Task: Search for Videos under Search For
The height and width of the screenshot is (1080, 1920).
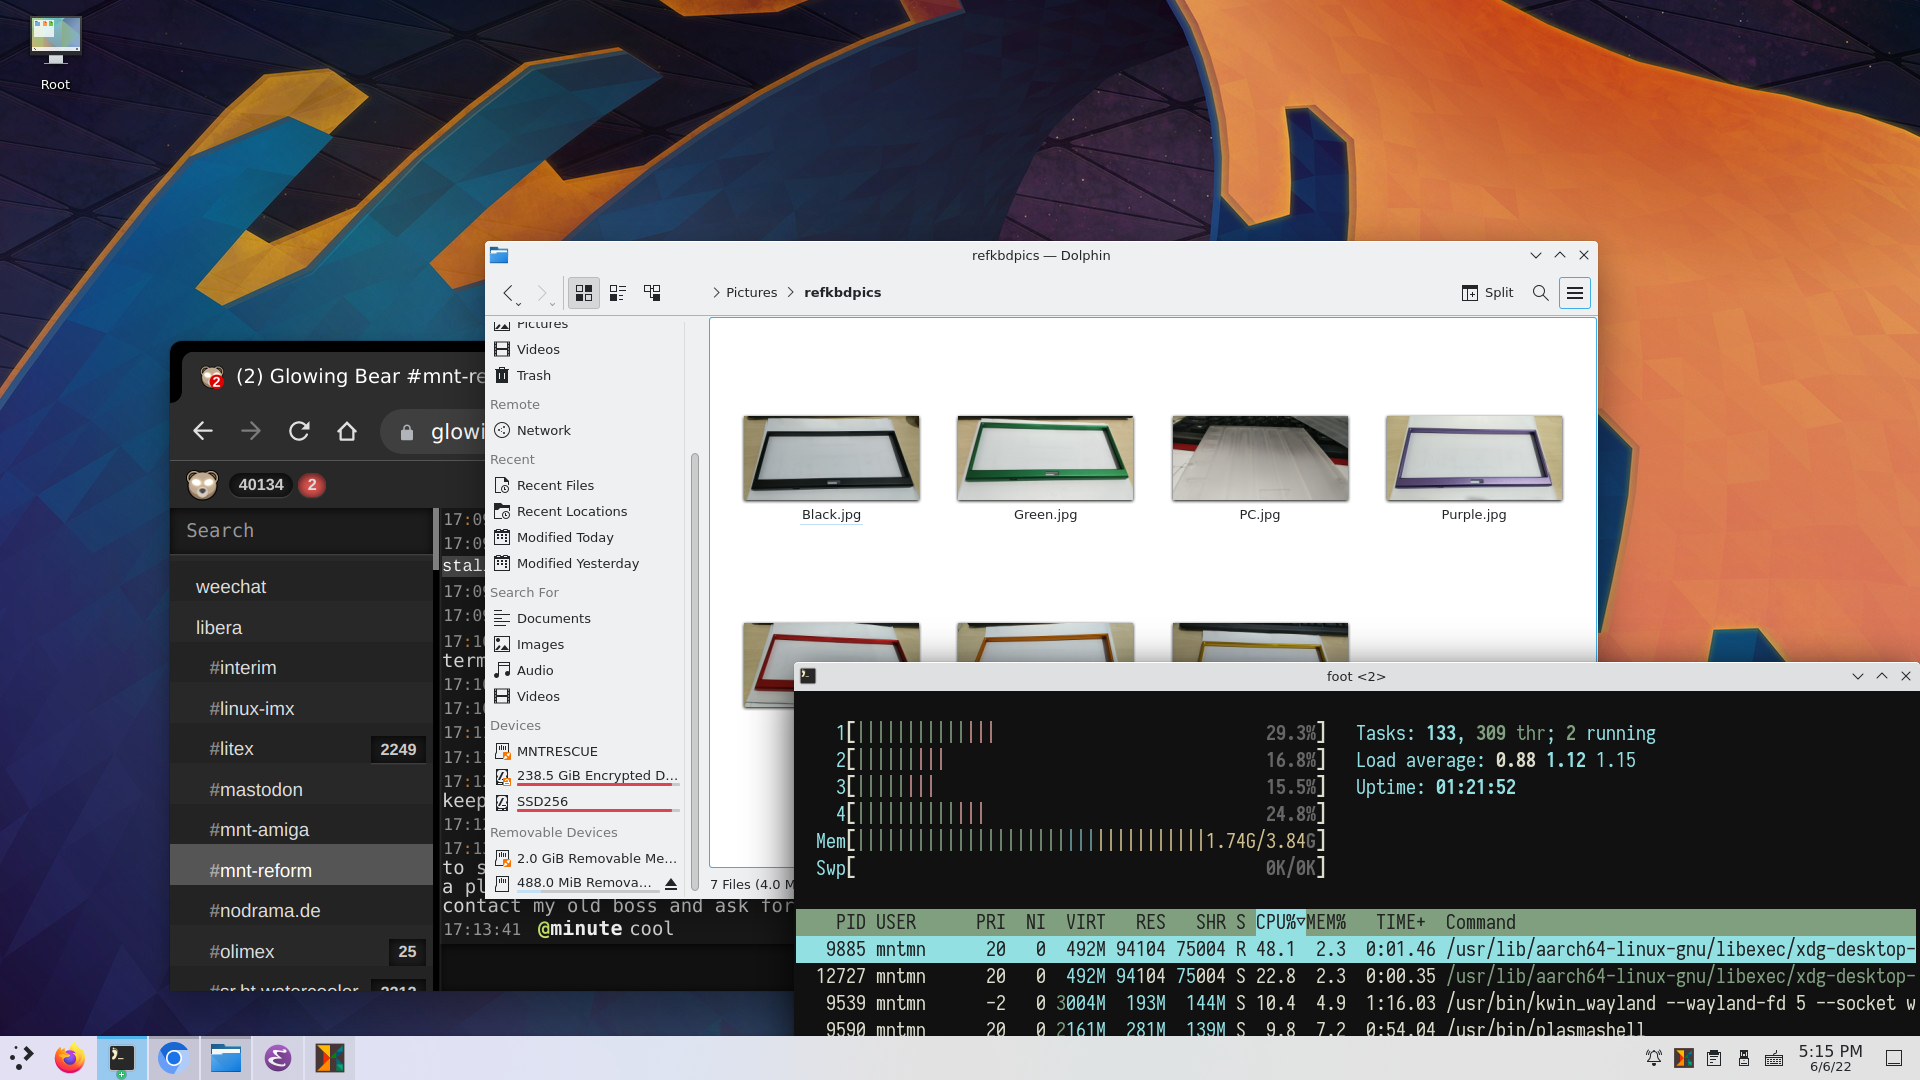Action: coord(585,696)
